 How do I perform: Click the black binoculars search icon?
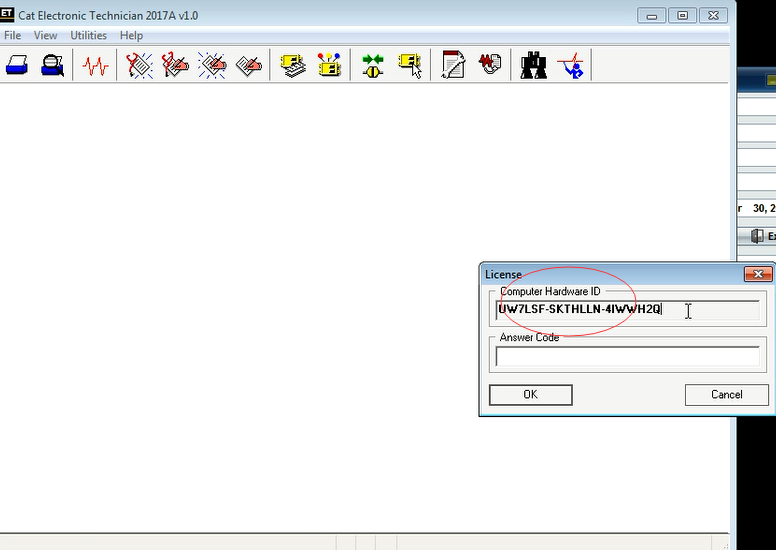(x=534, y=65)
